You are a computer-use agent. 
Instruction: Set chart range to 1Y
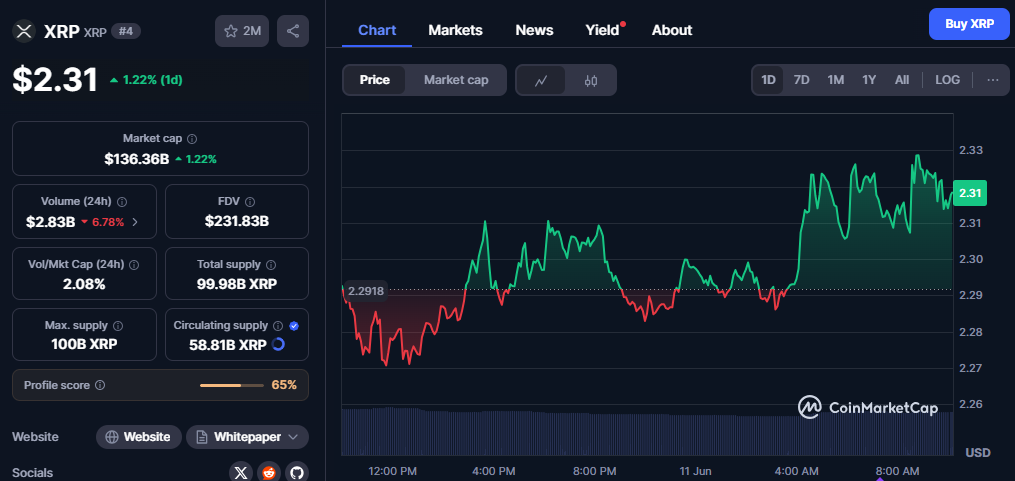click(869, 80)
